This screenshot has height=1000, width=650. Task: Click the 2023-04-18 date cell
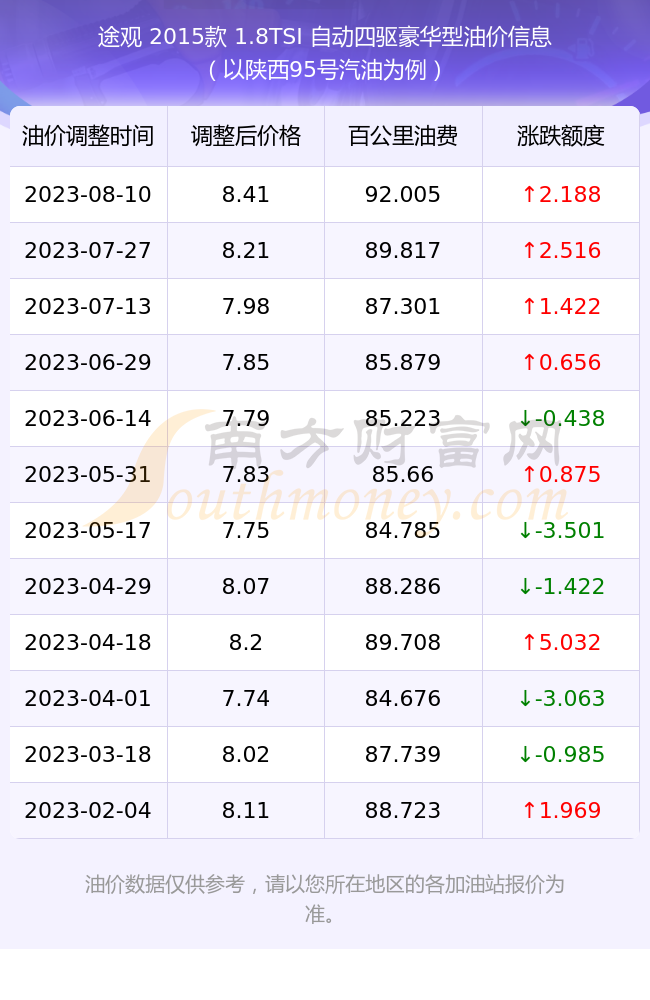coord(88,642)
